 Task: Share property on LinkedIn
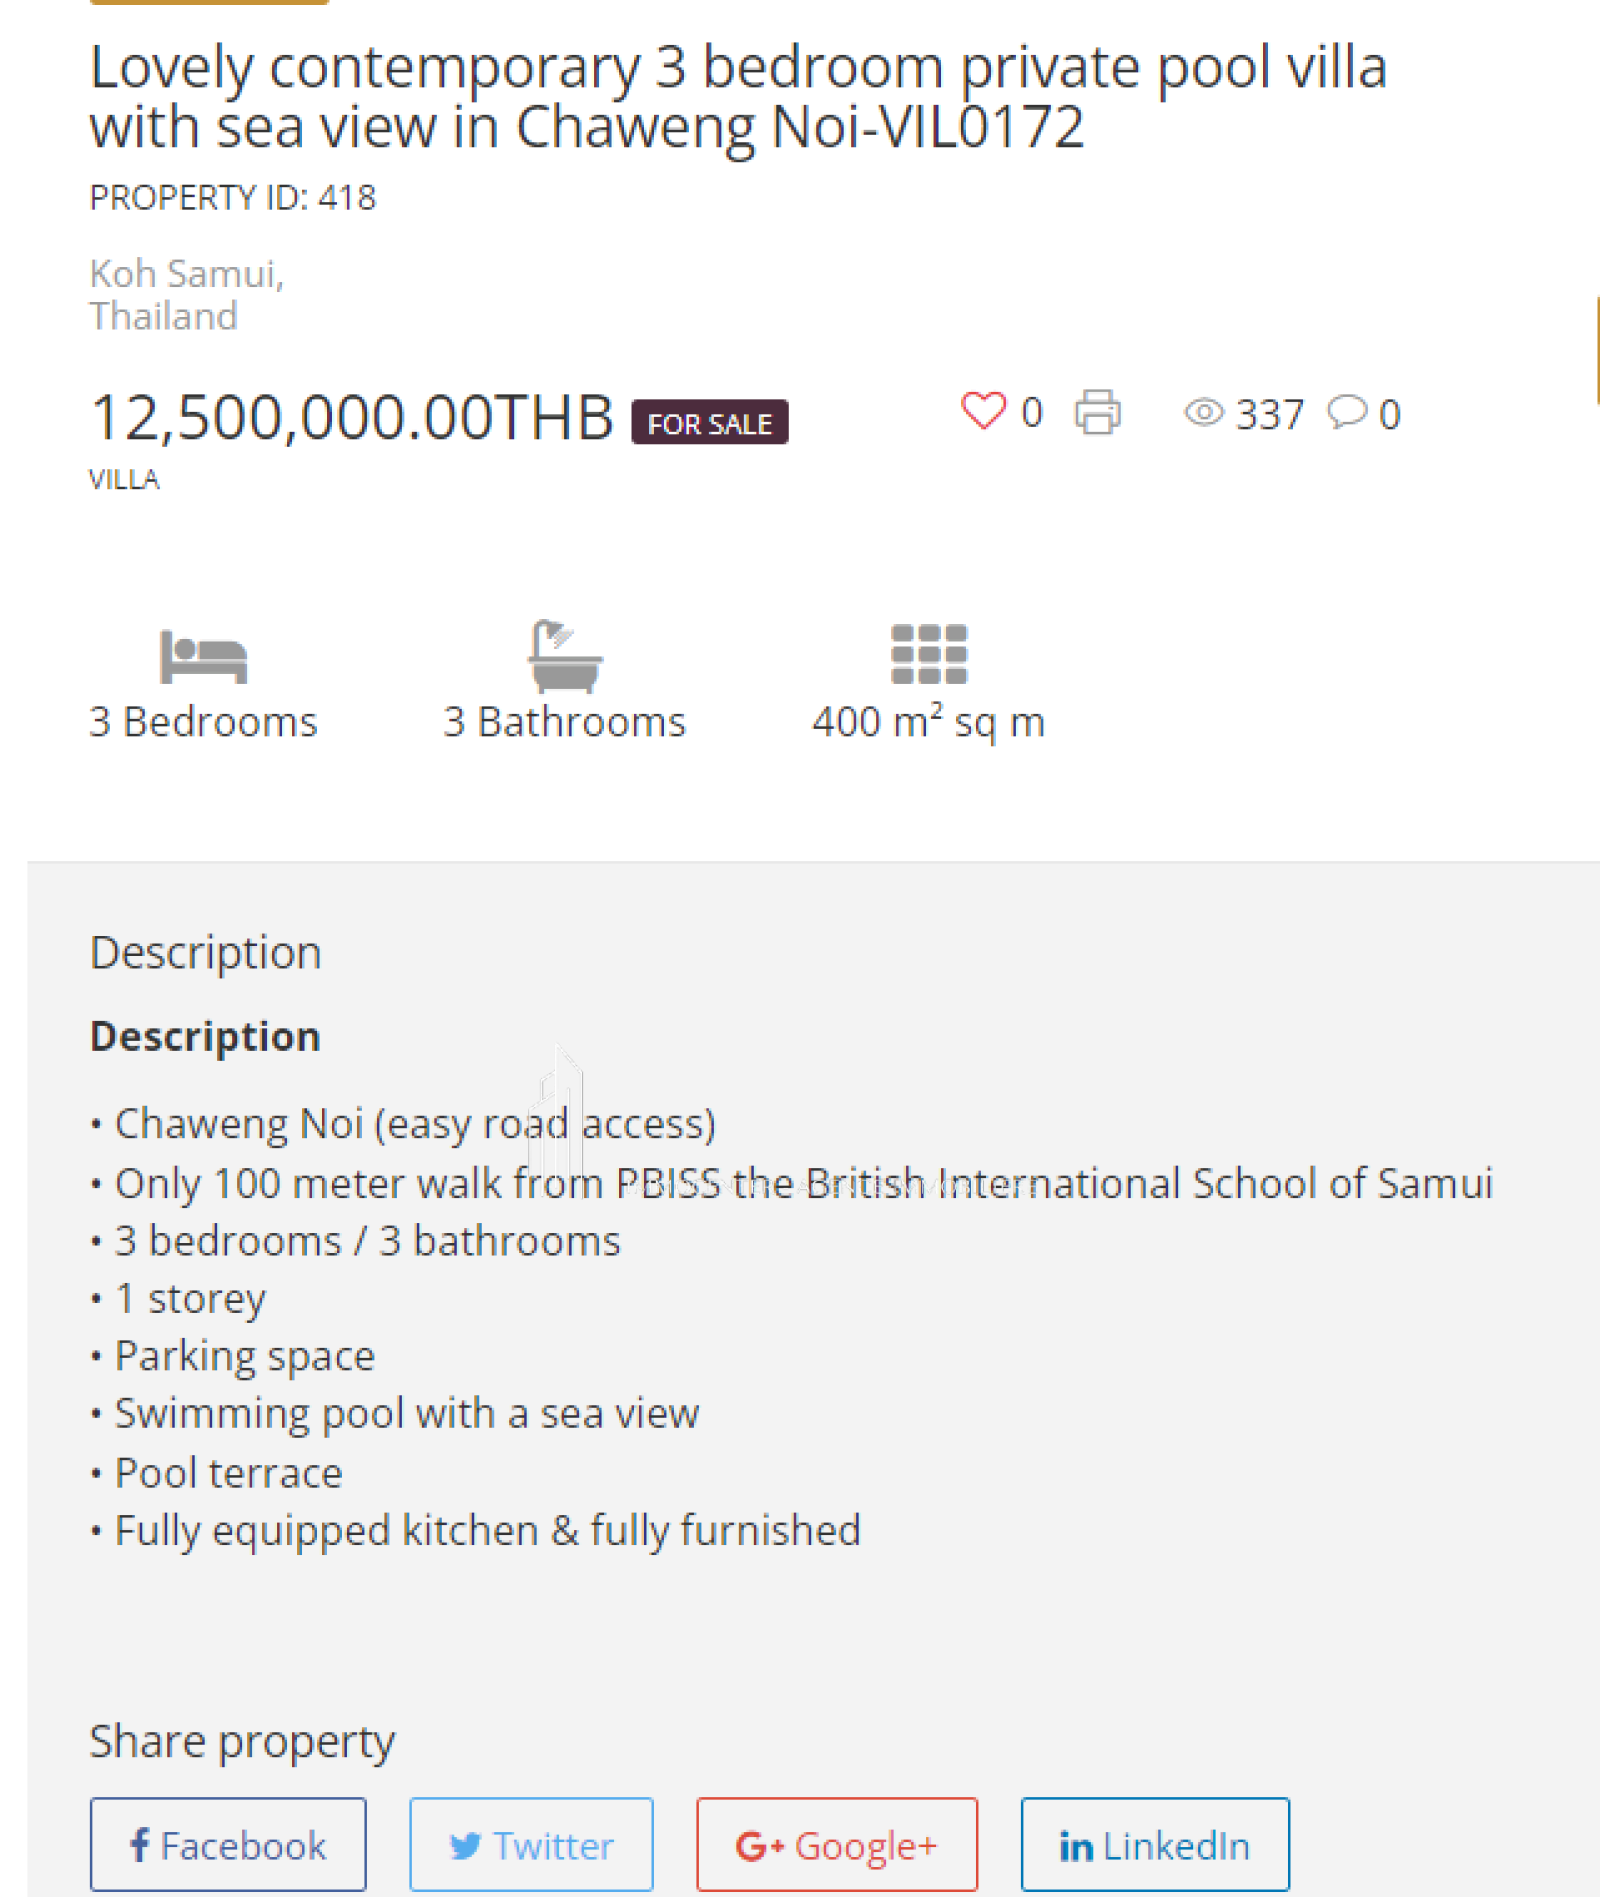pos(1155,1844)
